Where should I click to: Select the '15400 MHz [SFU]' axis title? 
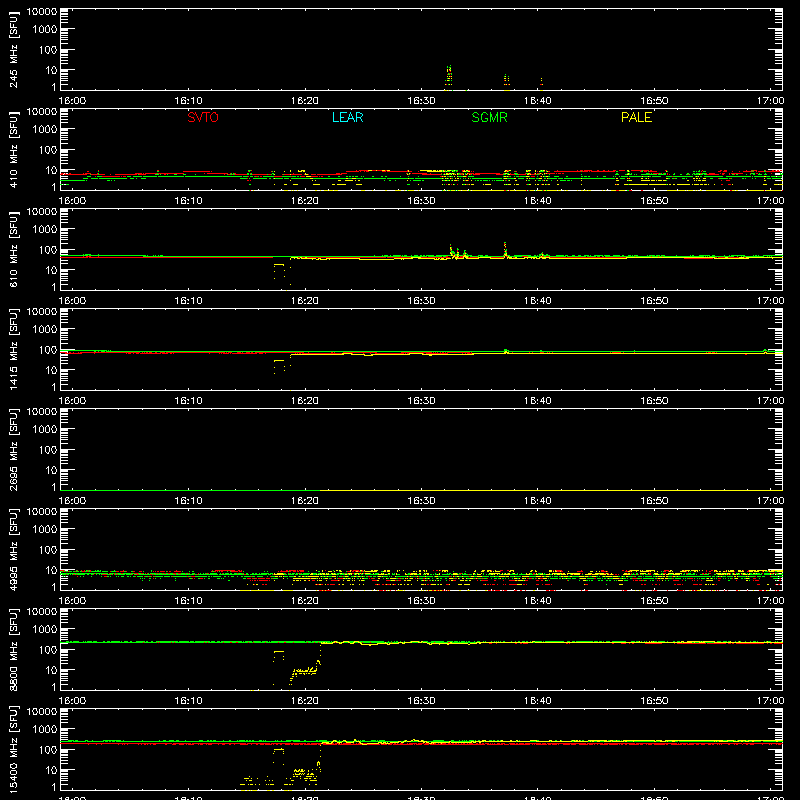point(14,749)
